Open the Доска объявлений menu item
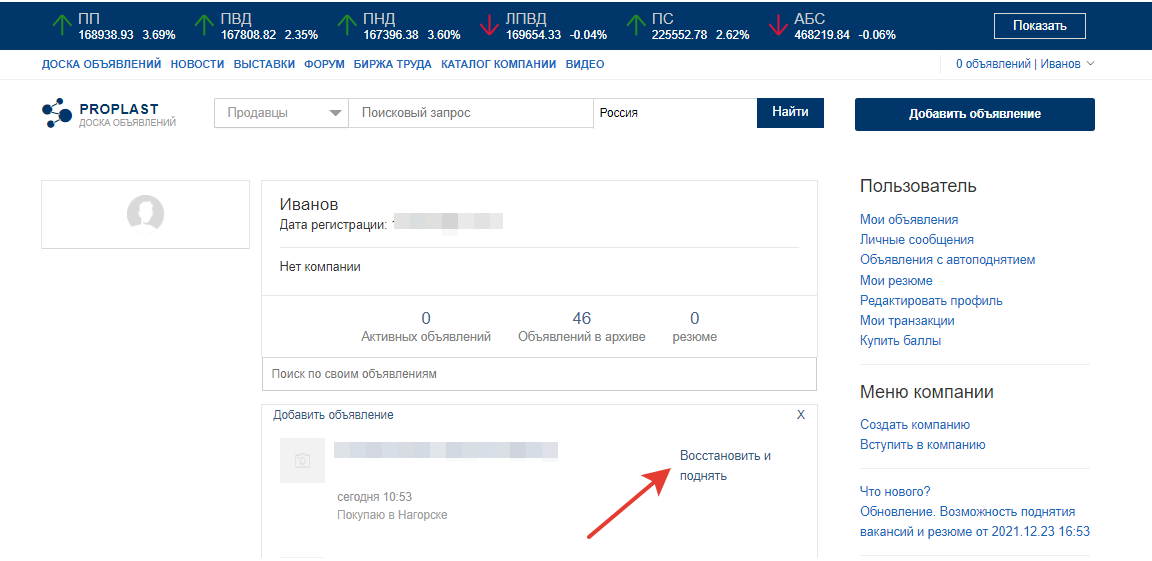The height and width of the screenshot is (561, 1152). [101, 65]
